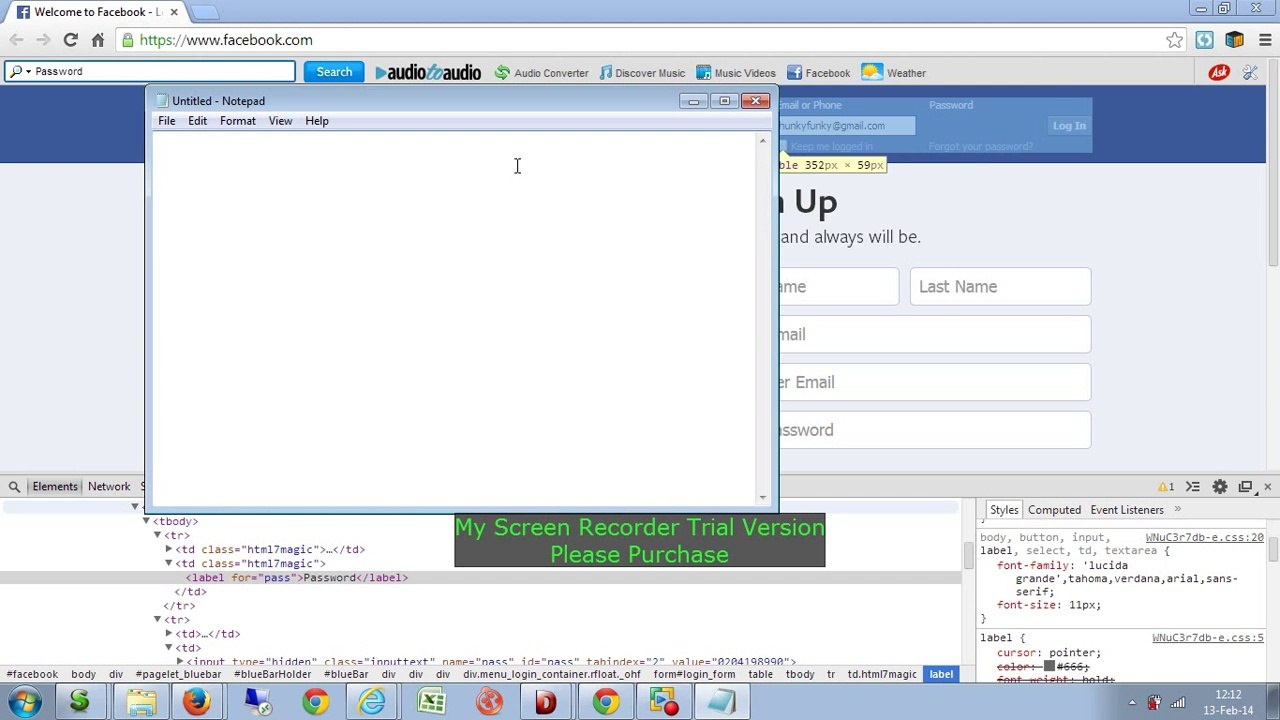The height and width of the screenshot is (720, 1280).
Task: Show the DevTools console drawer icon
Action: coord(1193,487)
